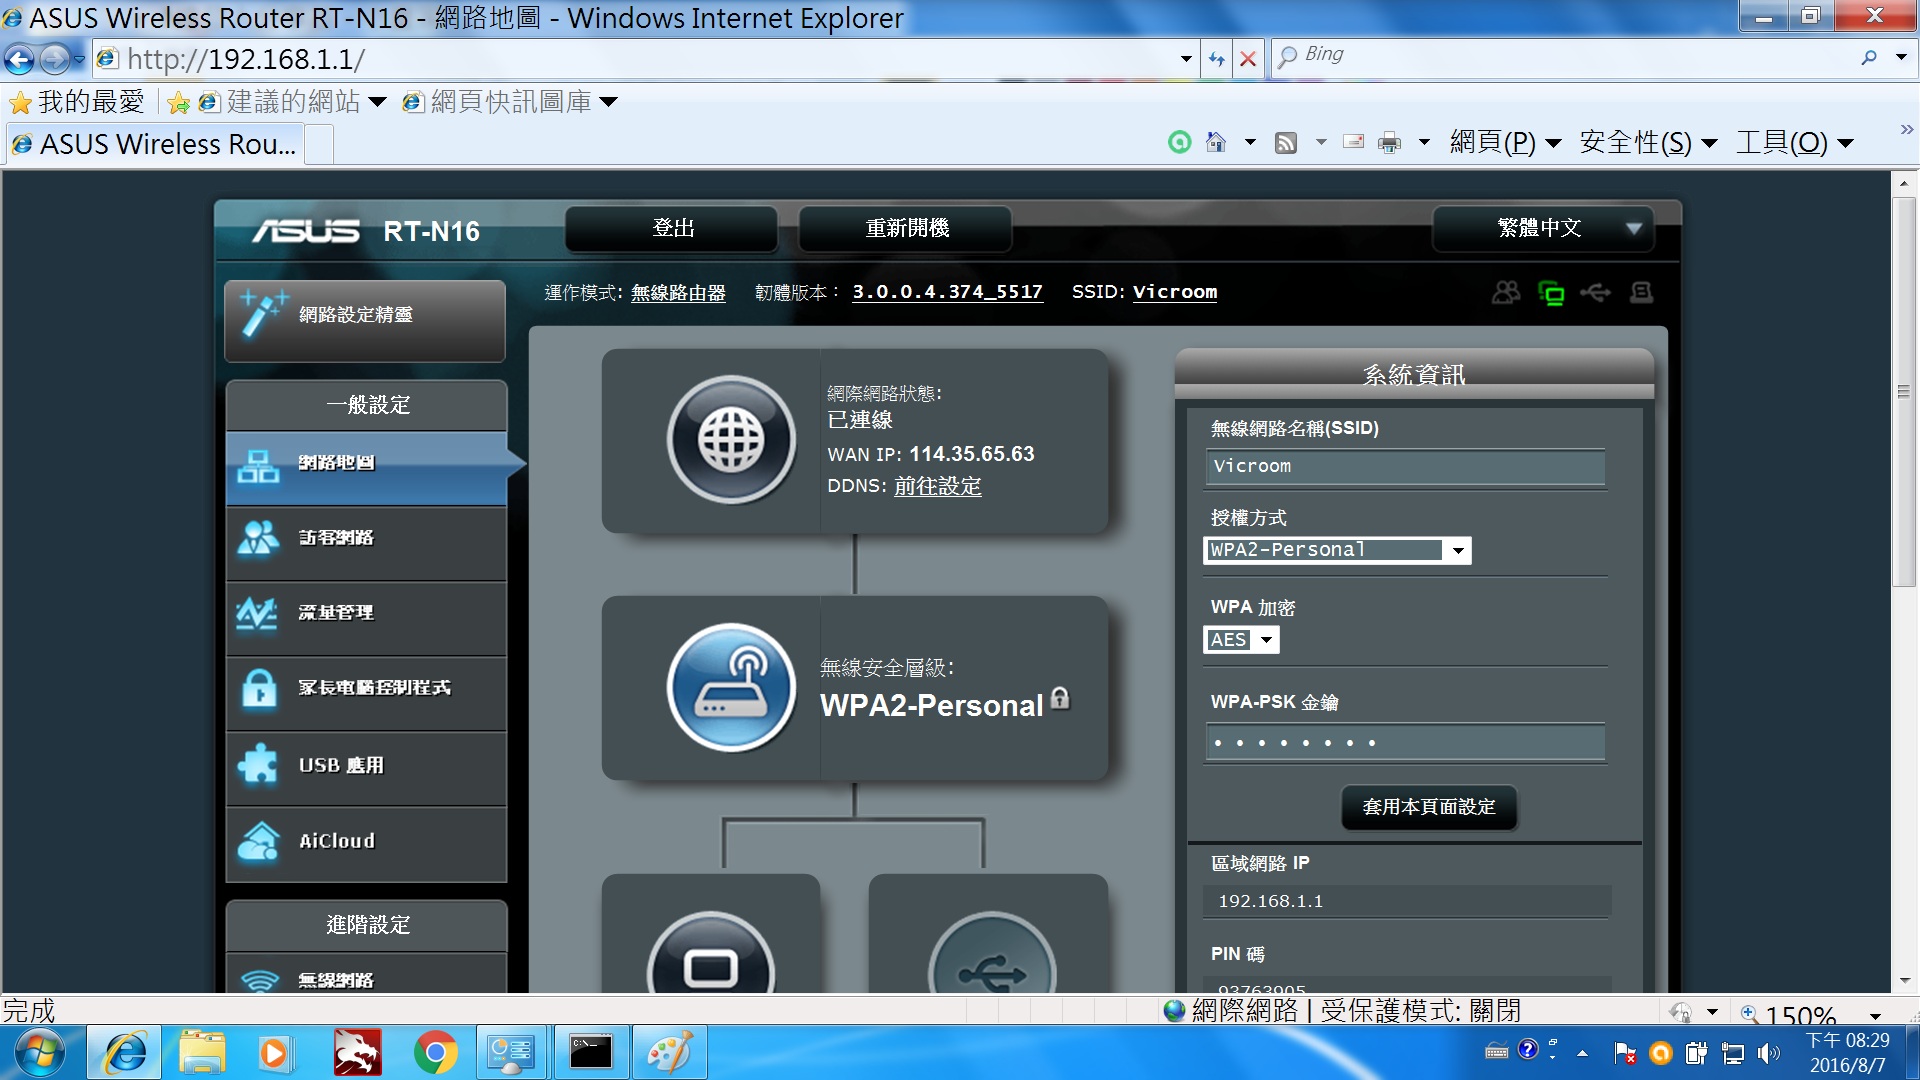This screenshot has width=1920, height=1080.
Task: Open the Suggested Sites (建議的網站) dropdown
Action: coord(292,102)
